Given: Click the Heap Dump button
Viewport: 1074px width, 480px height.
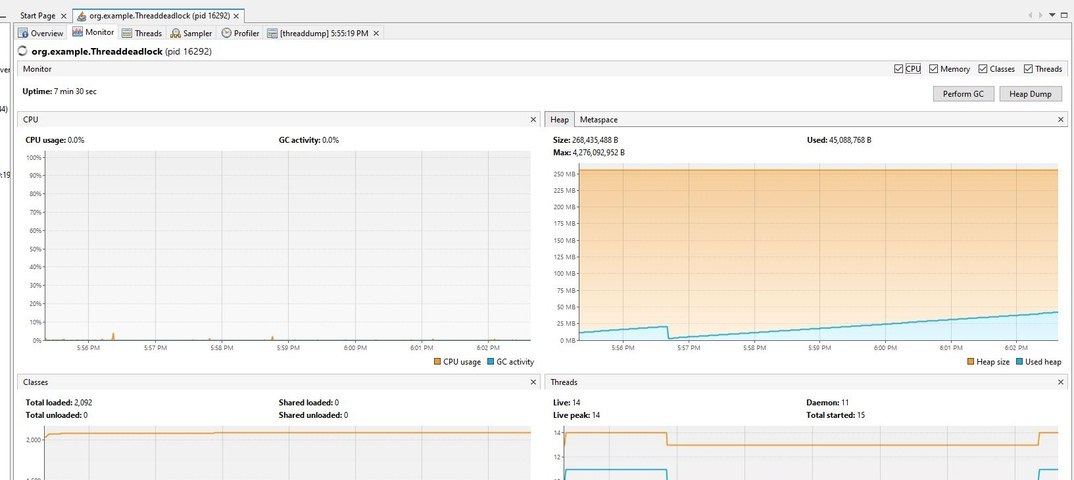Looking at the screenshot, I should point(1030,94).
